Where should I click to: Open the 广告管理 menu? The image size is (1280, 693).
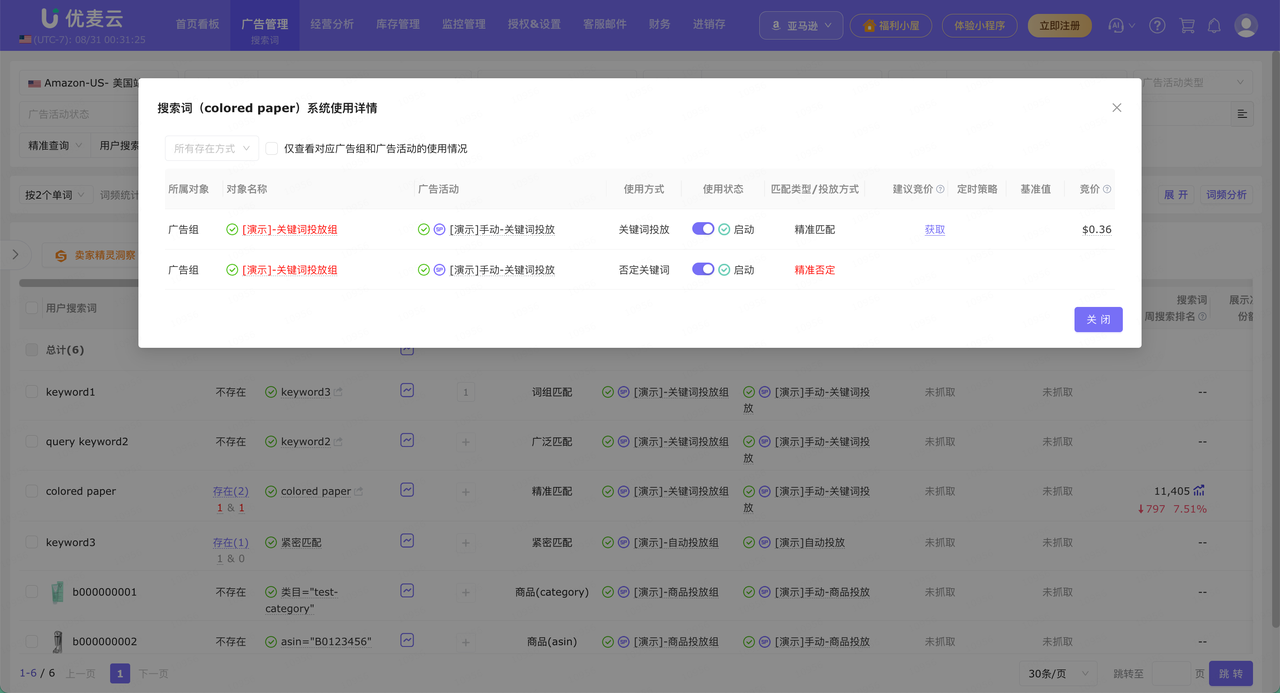click(x=265, y=24)
